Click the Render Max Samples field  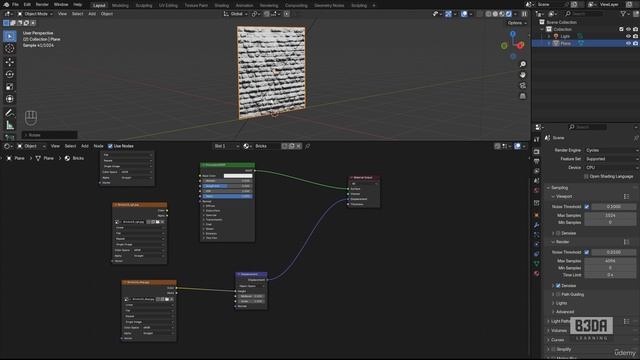[x=610, y=260]
